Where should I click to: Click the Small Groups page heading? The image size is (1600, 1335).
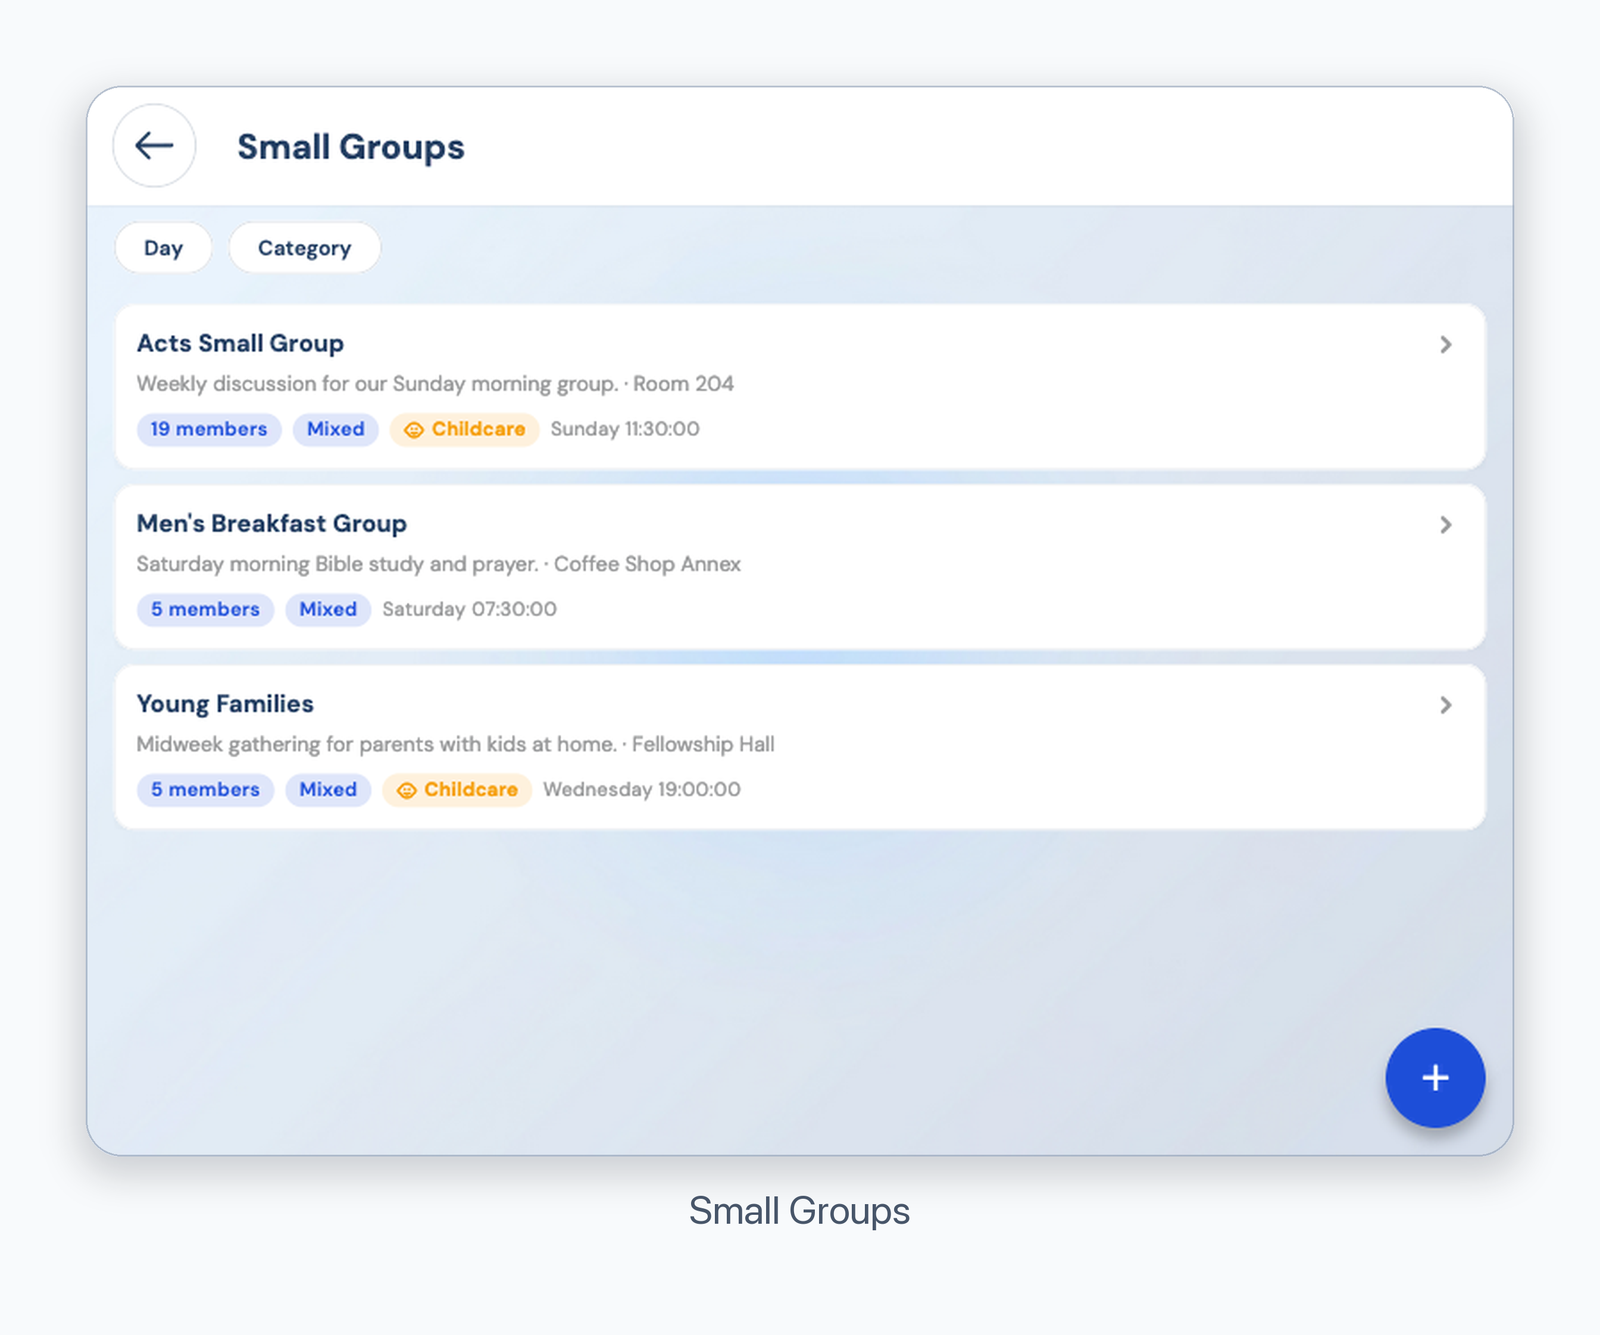pyautogui.click(x=351, y=147)
